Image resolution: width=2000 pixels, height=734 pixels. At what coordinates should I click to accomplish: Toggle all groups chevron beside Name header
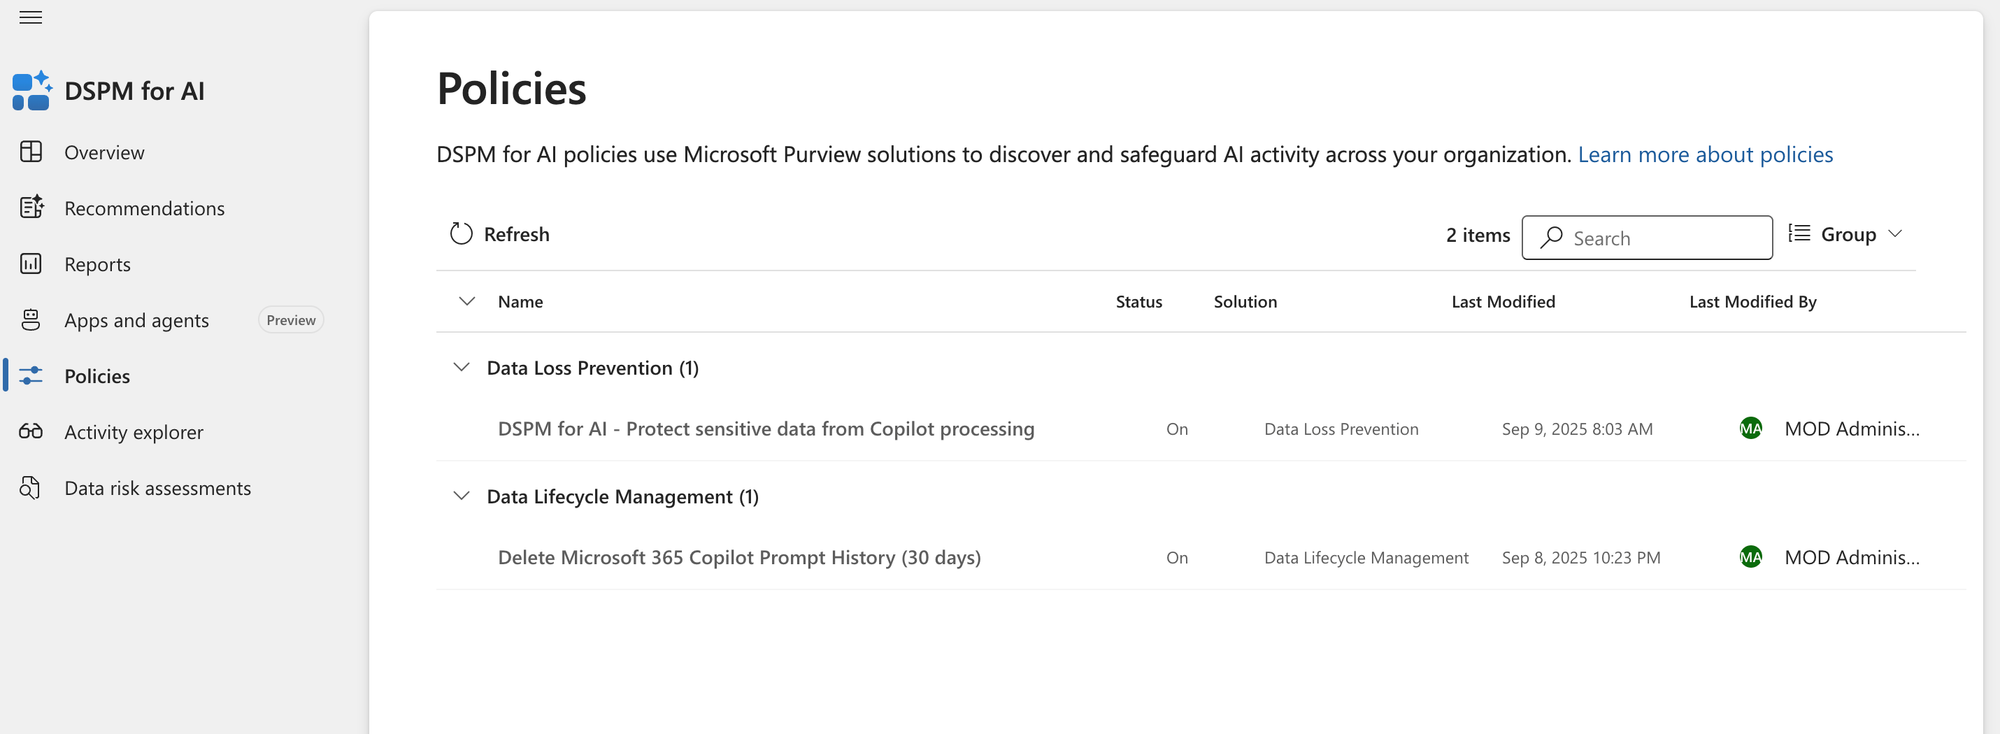[x=466, y=301]
